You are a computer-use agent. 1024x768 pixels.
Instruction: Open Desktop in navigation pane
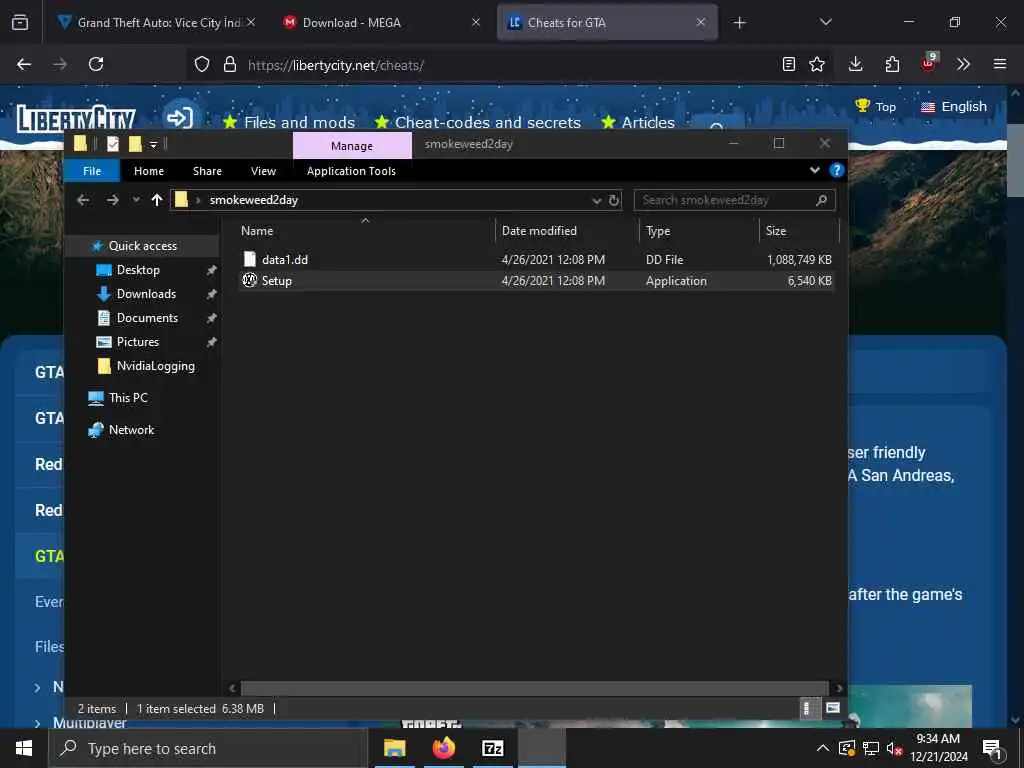coord(138,270)
